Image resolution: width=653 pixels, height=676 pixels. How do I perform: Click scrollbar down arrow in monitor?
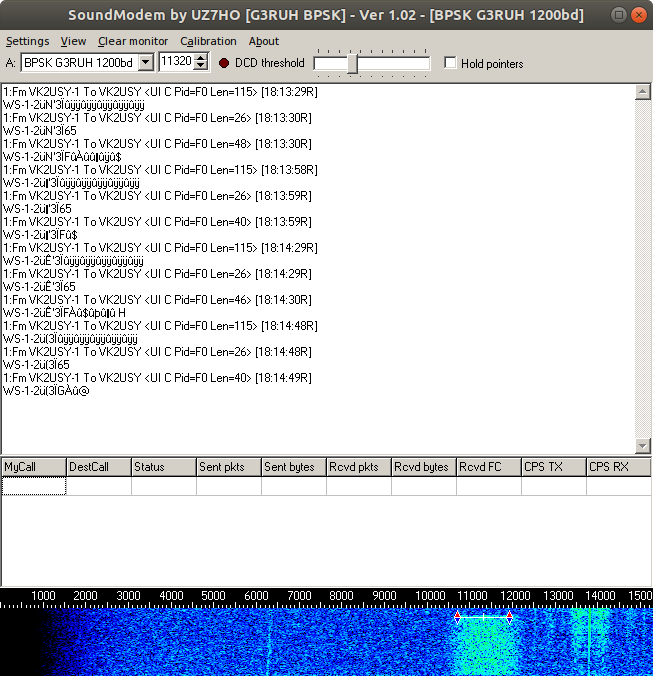tap(643, 446)
